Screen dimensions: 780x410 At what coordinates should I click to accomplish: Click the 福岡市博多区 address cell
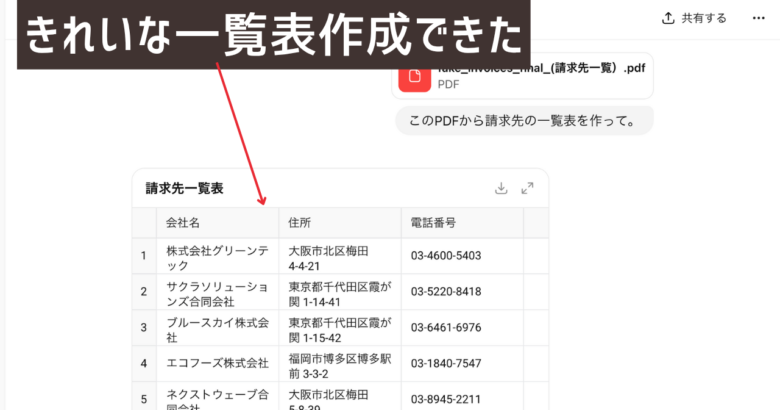tap(338, 363)
